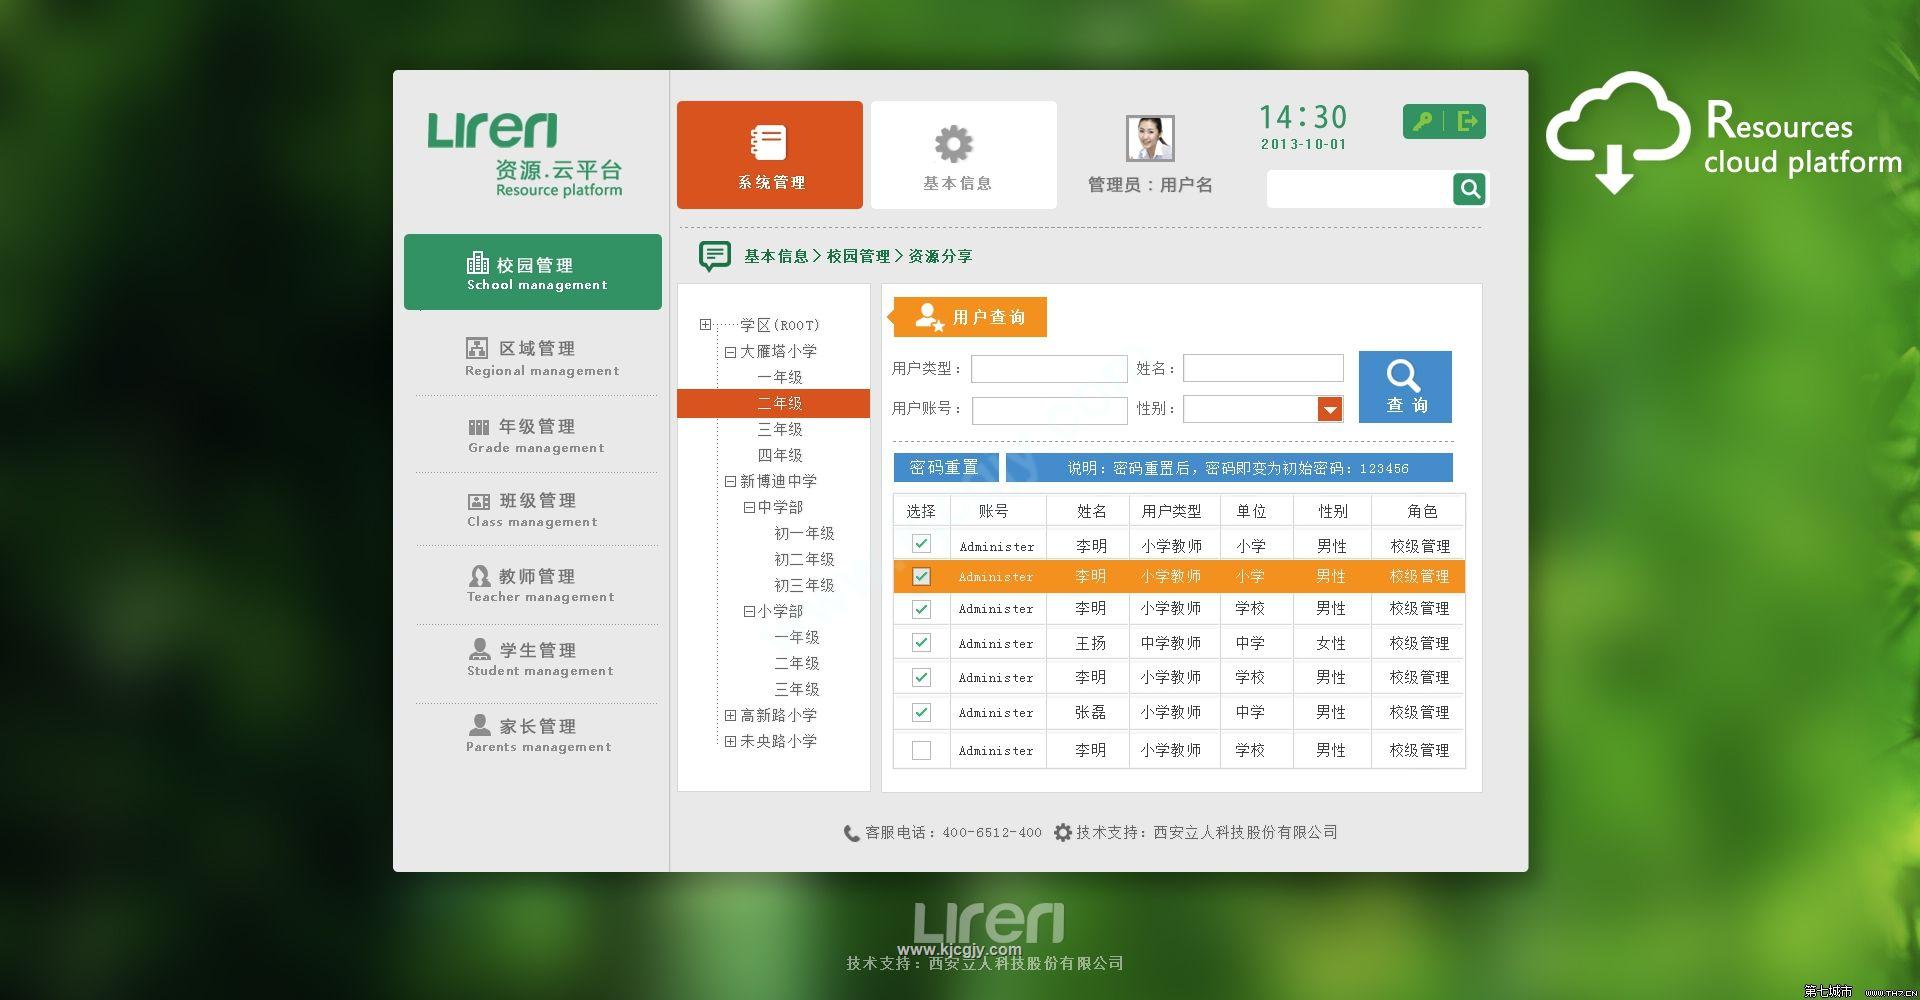Viewport: 1920px width, 1000px height.
Task: Click the logout exit icon
Action: pyautogui.click(x=1467, y=122)
